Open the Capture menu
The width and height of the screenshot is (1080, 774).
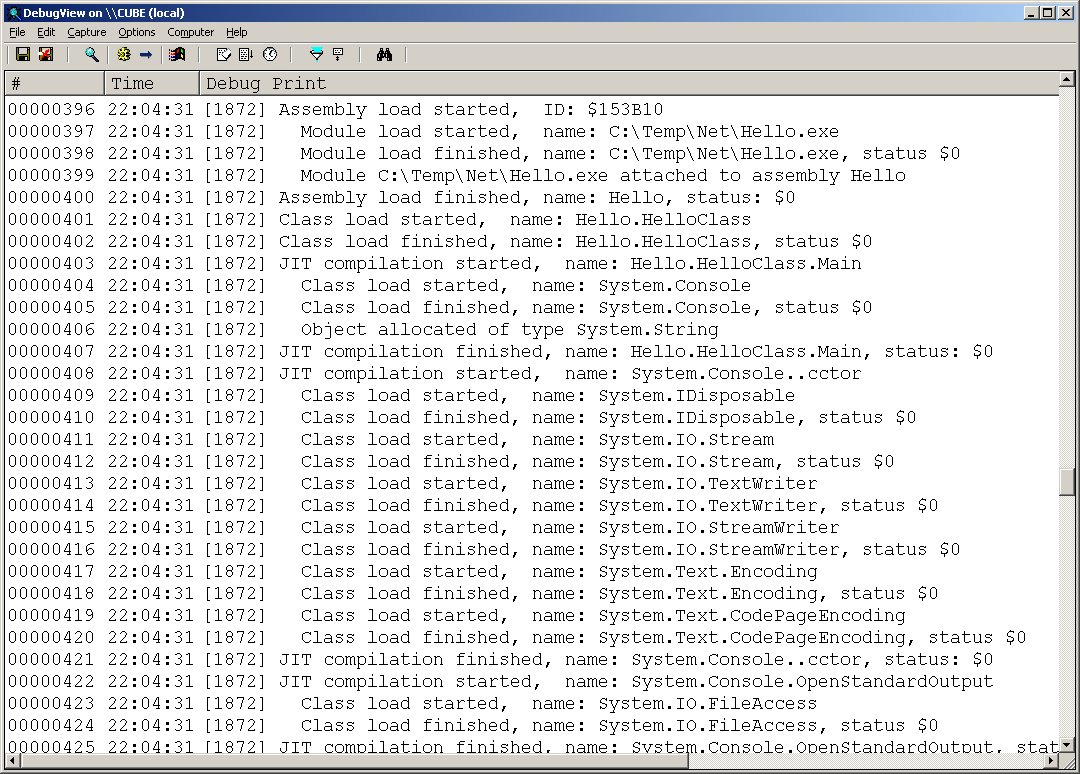point(86,32)
